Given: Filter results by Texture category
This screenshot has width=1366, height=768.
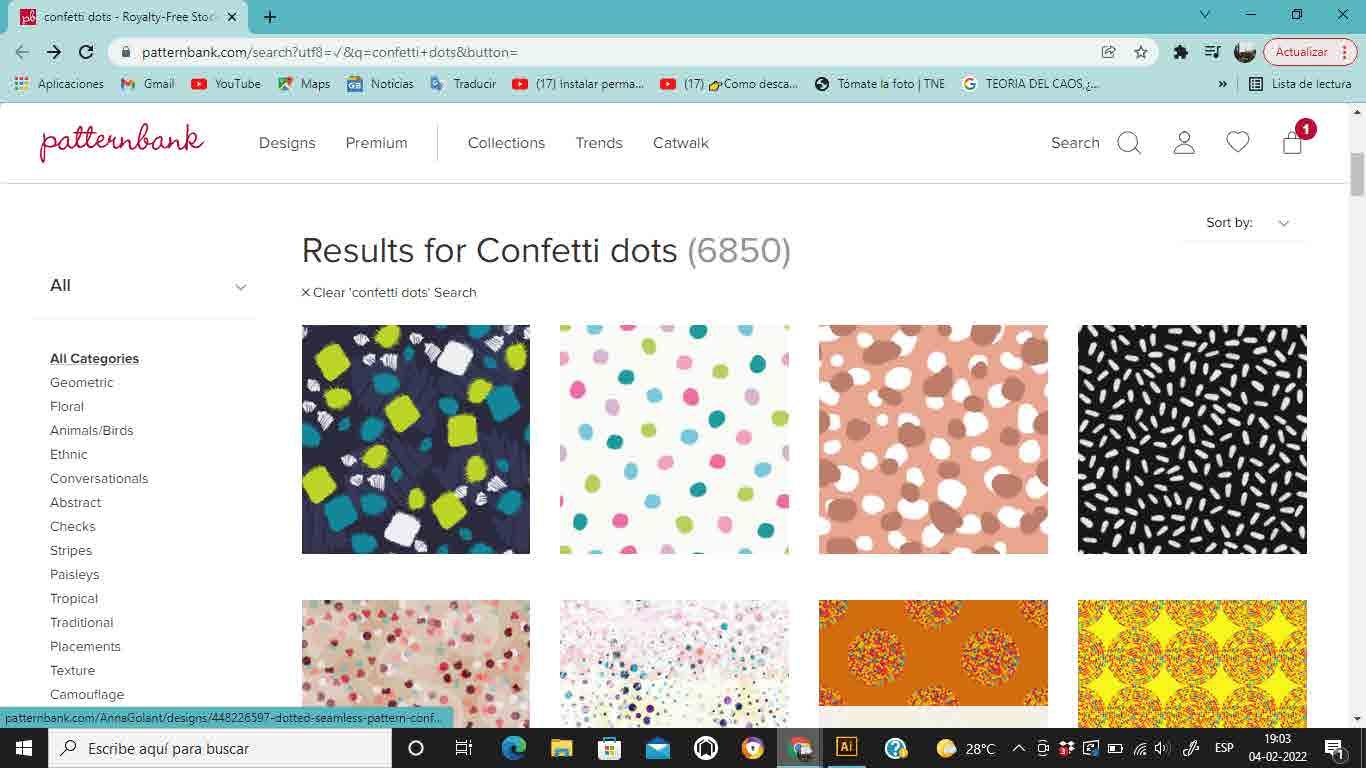Looking at the screenshot, I should tap(73, 671).
